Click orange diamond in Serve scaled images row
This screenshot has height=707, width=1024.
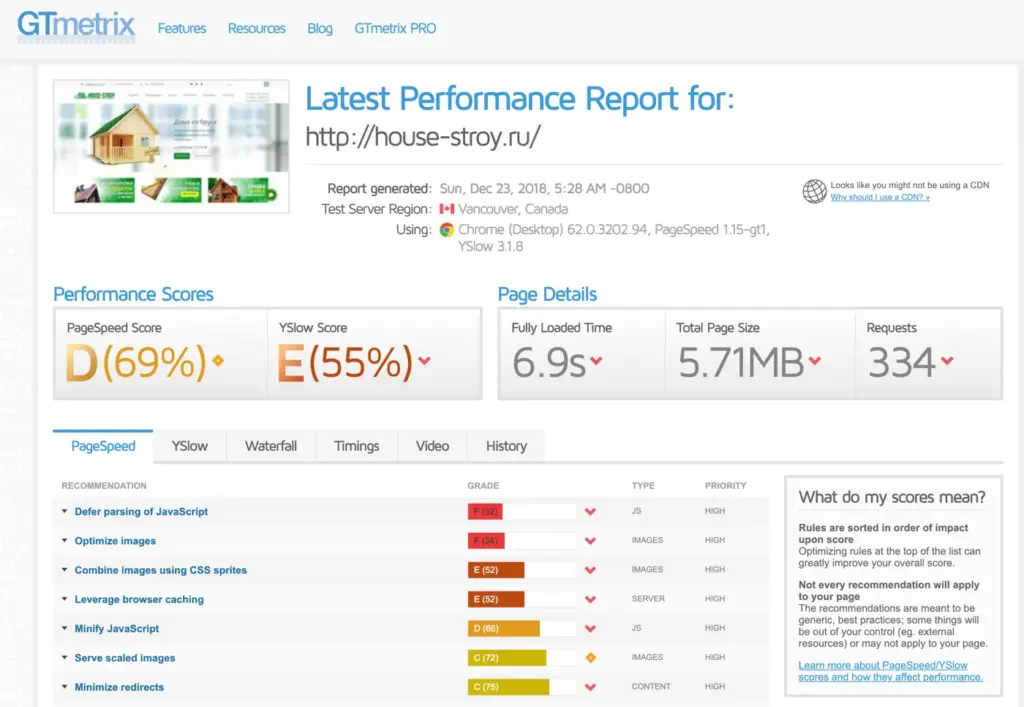tap(590, 657)
